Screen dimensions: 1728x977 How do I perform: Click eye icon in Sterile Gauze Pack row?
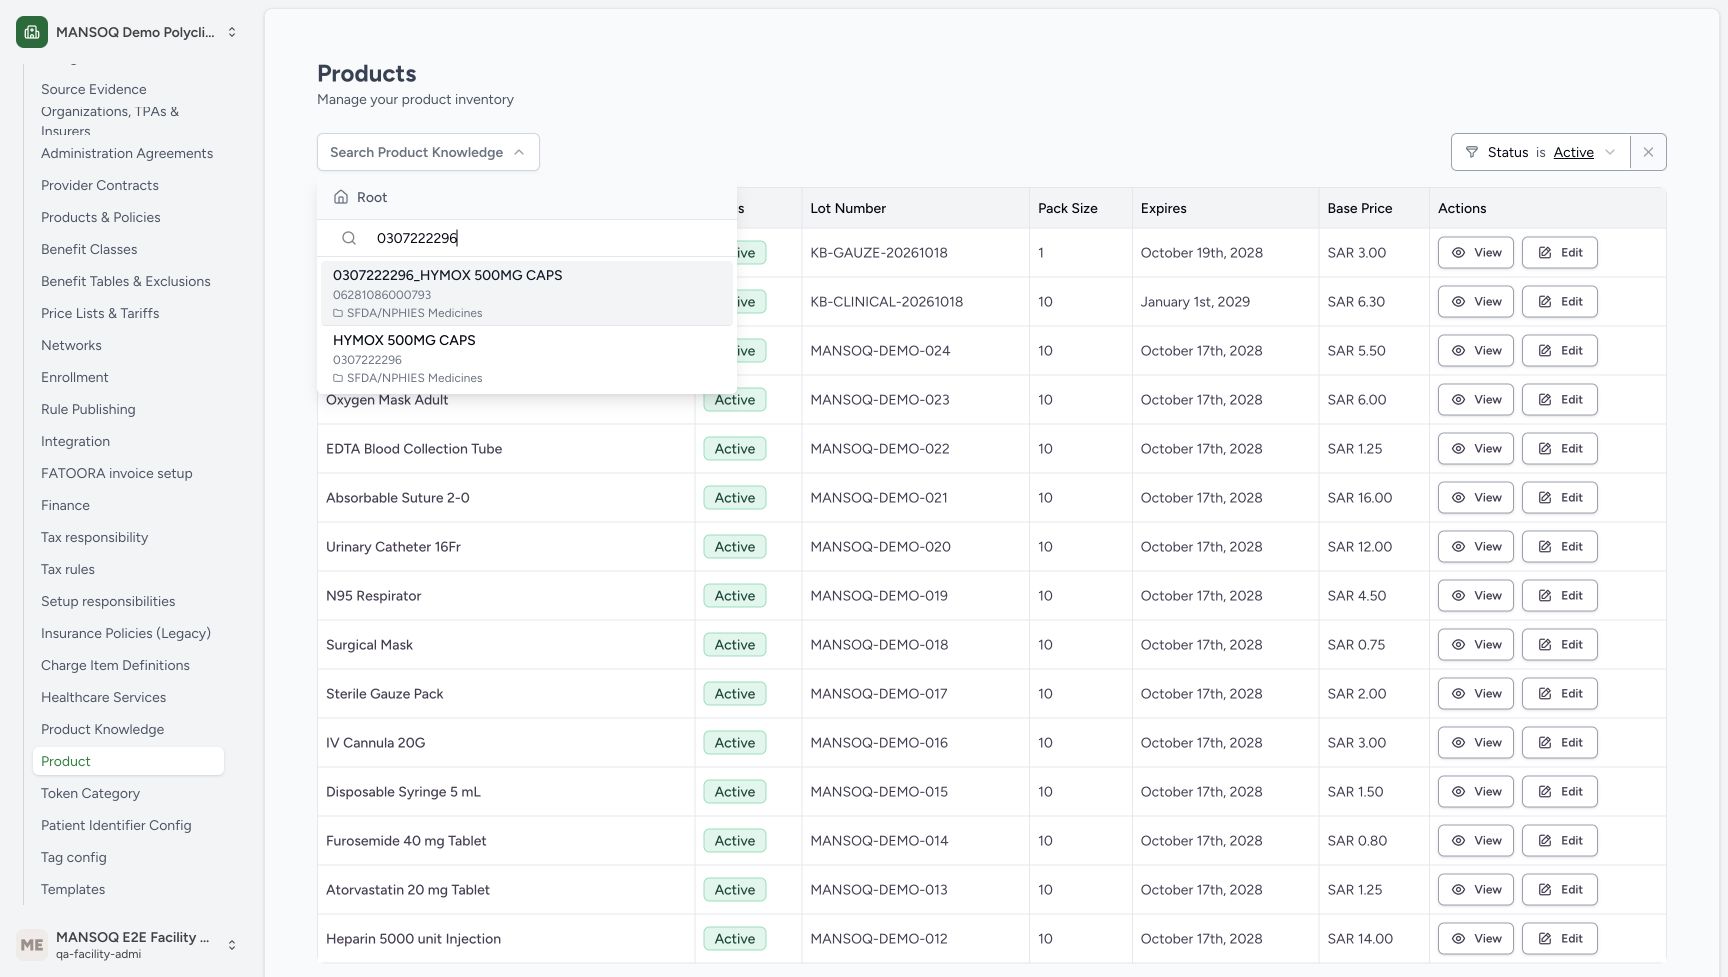pyautogui.click(x=1458, y=694)
